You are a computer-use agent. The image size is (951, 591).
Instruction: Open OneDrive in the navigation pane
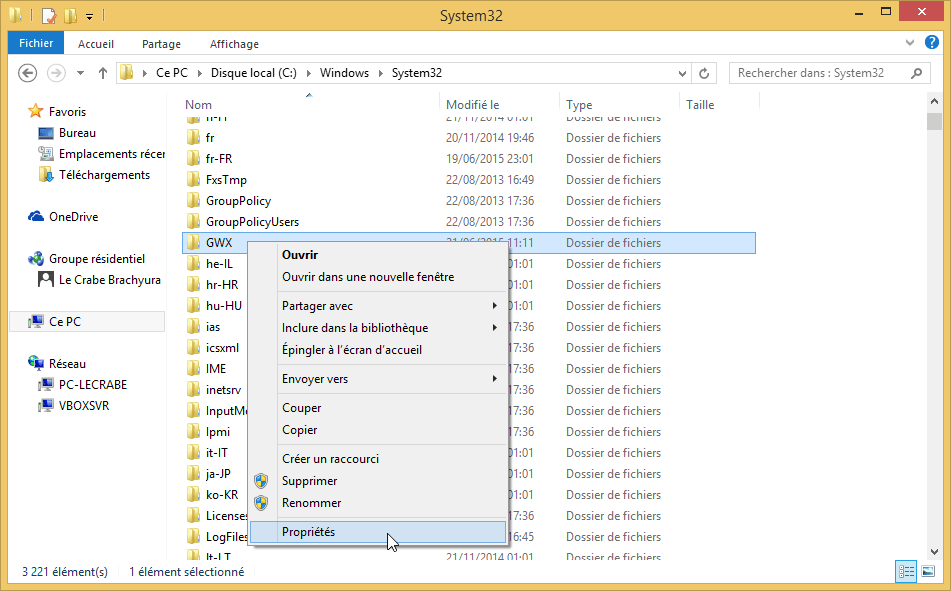[73, 217]
